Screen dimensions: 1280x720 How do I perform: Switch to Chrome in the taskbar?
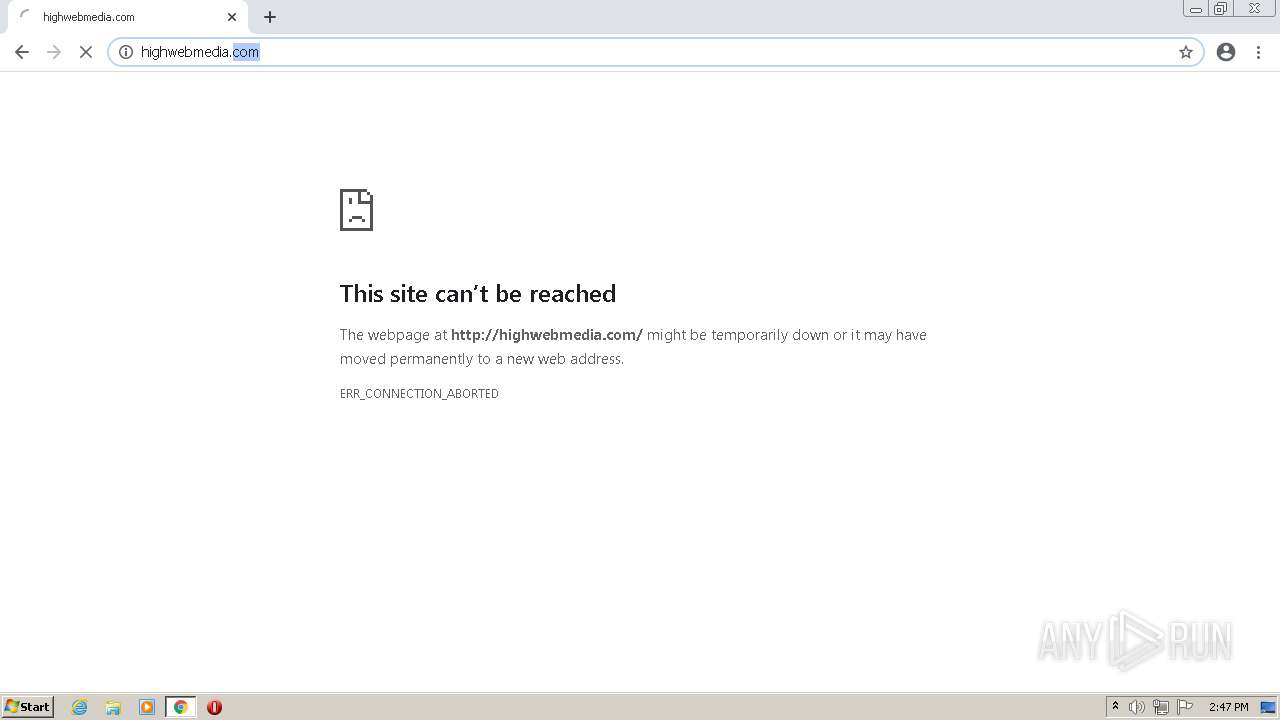[181, 707]
